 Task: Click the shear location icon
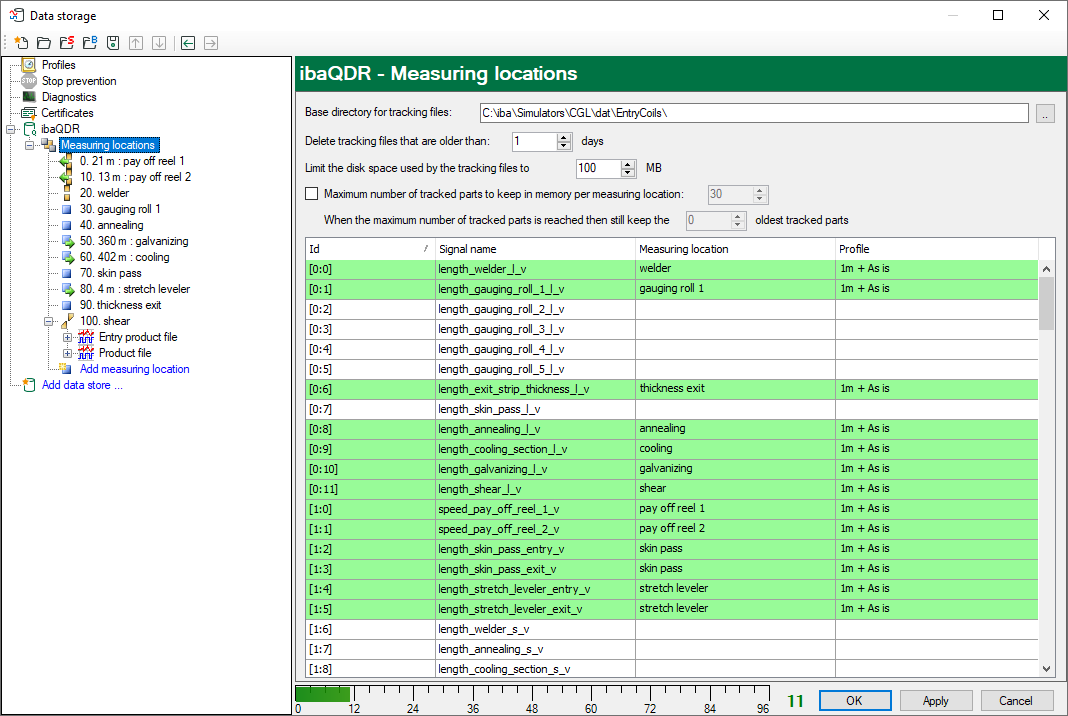coord(67,321)
